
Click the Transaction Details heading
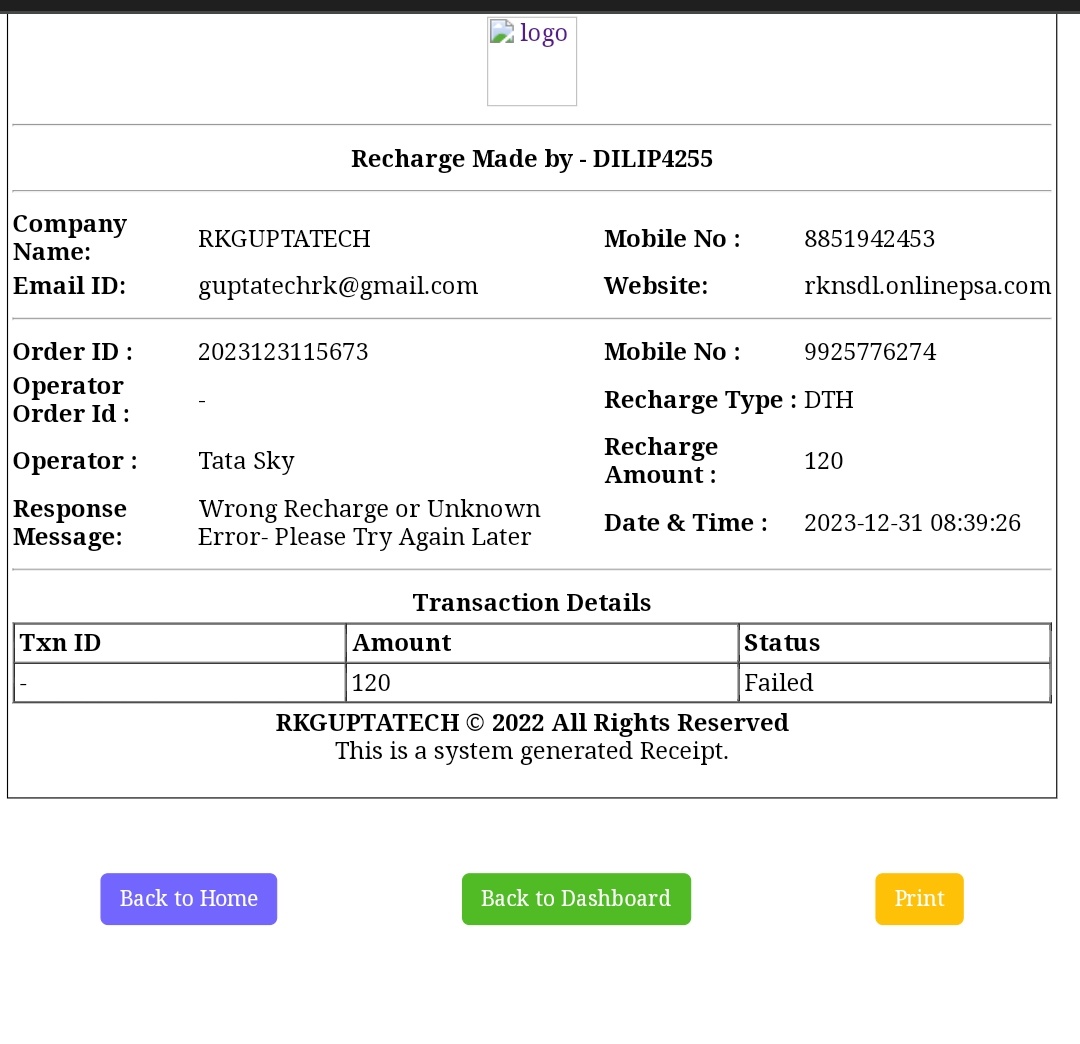(531, 603)
